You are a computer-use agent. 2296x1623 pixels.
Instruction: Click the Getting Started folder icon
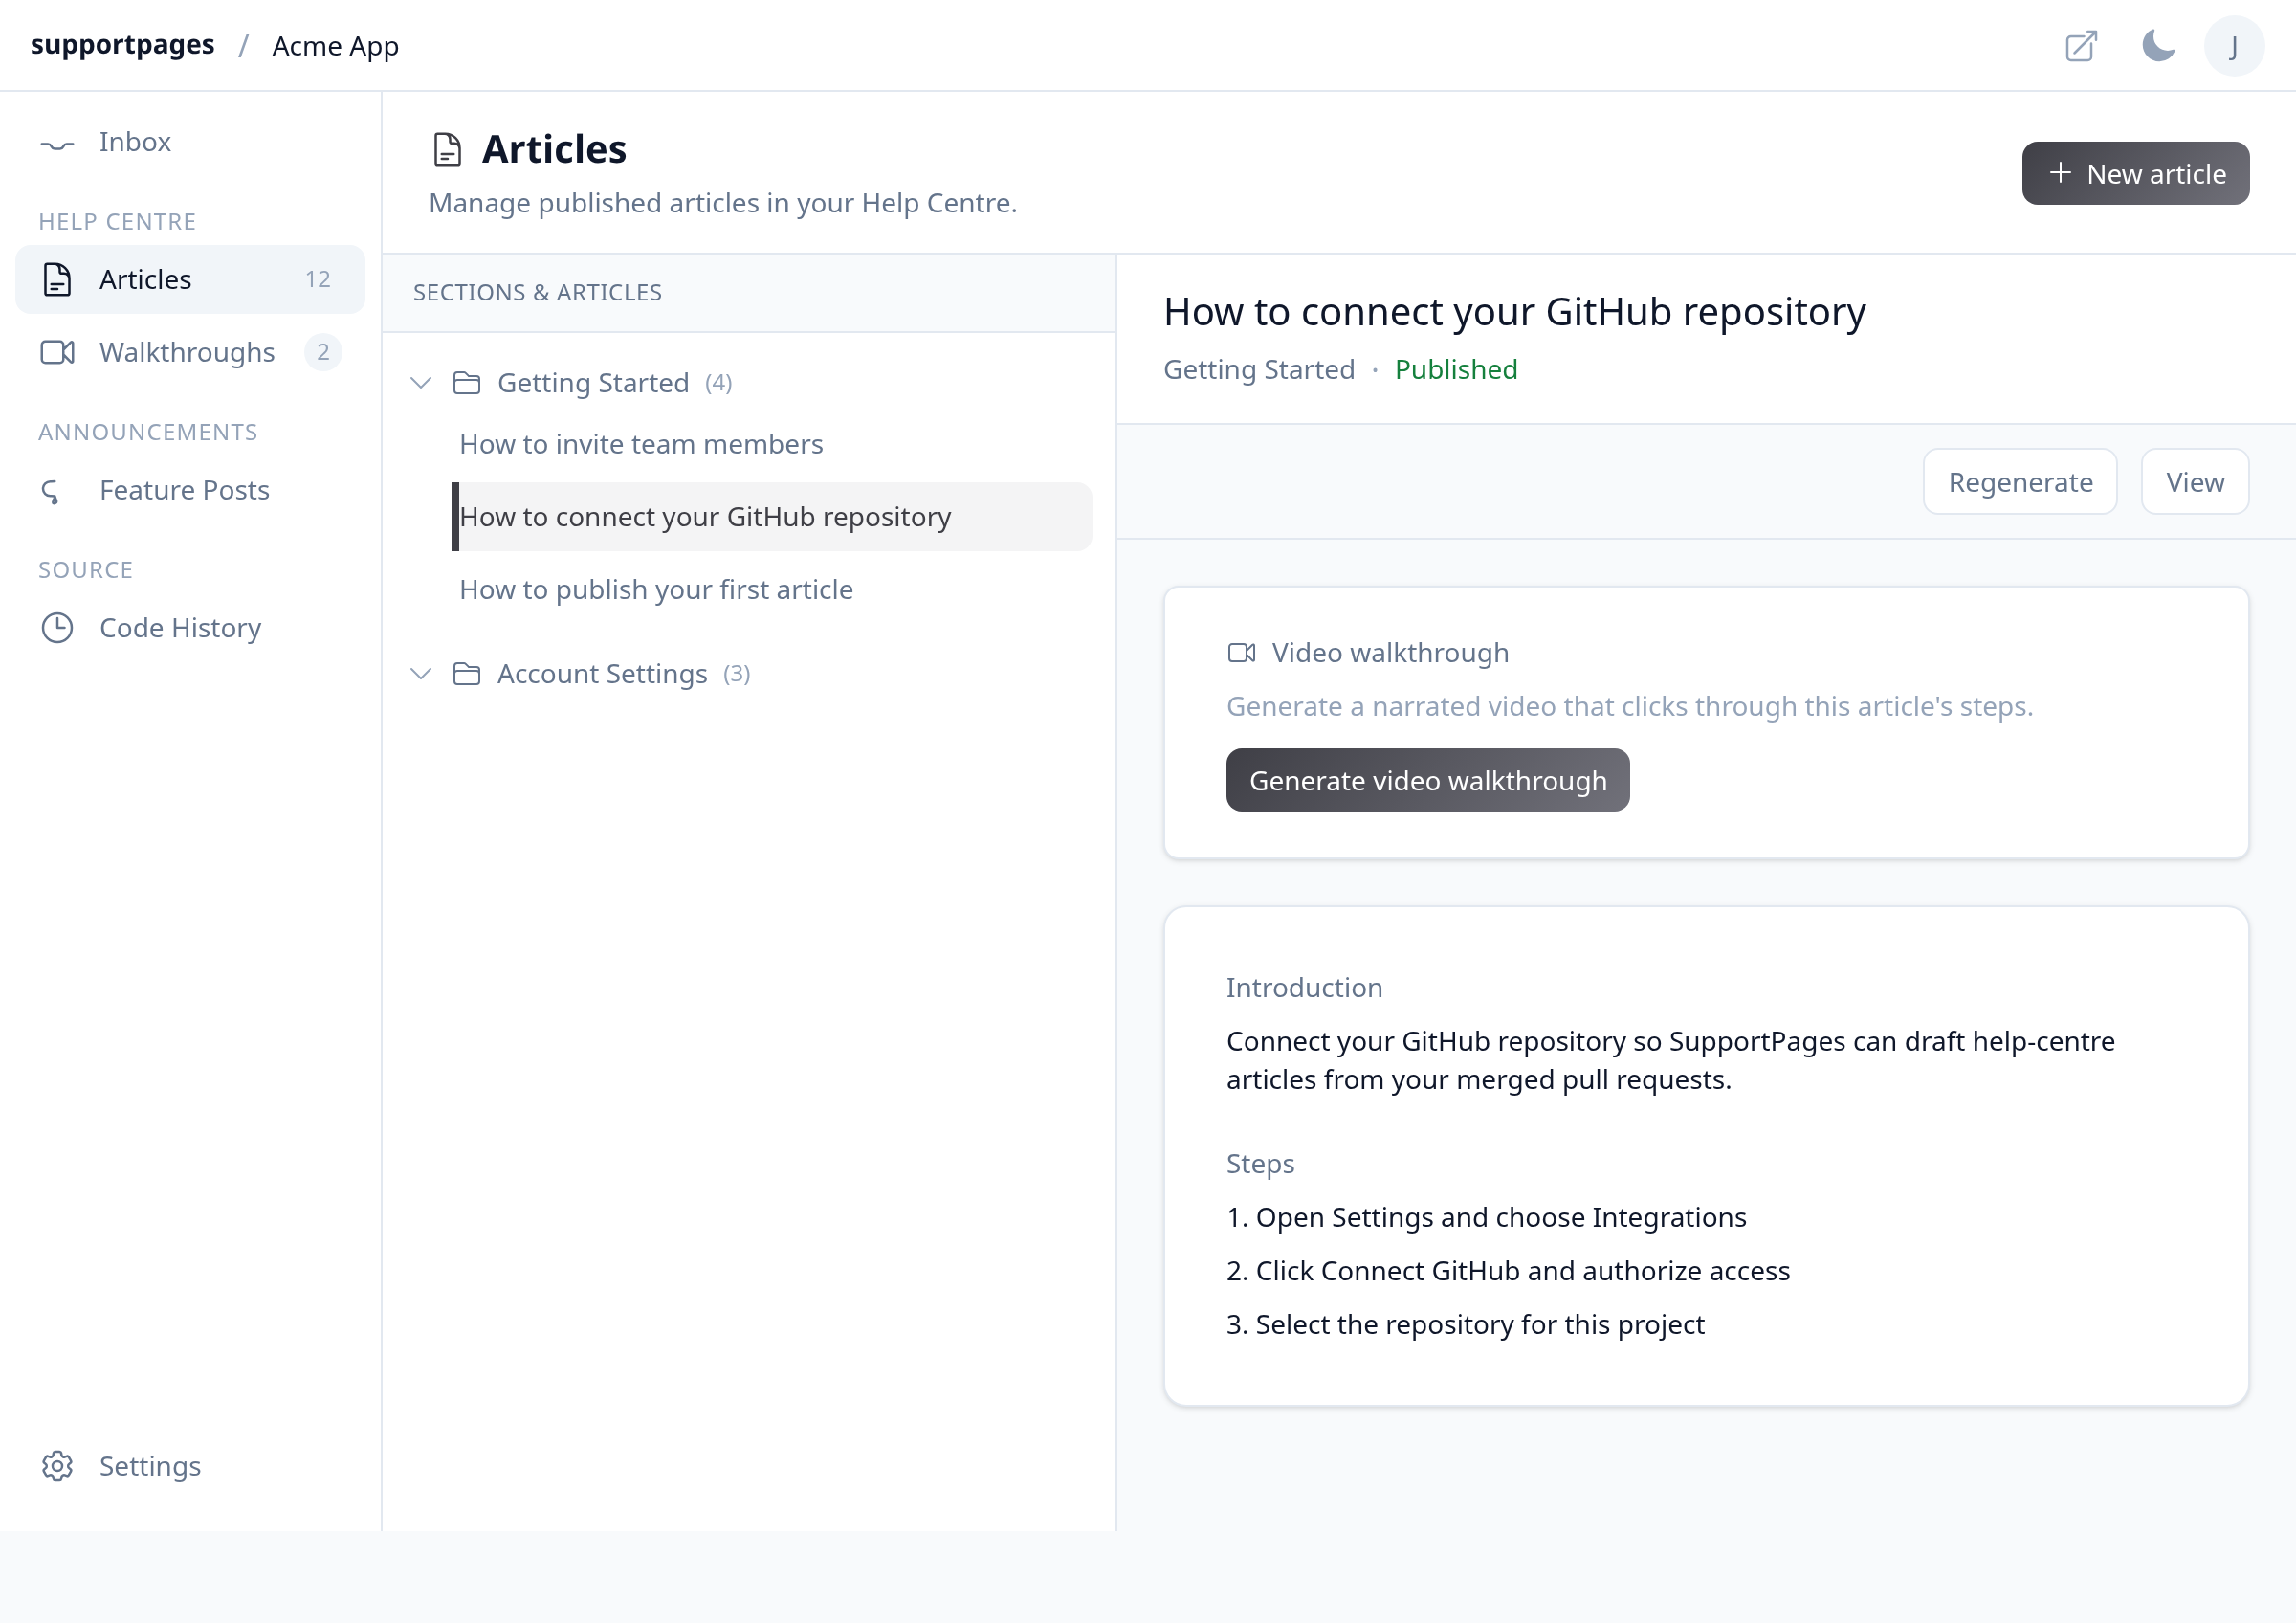click(x=467, y=383)
